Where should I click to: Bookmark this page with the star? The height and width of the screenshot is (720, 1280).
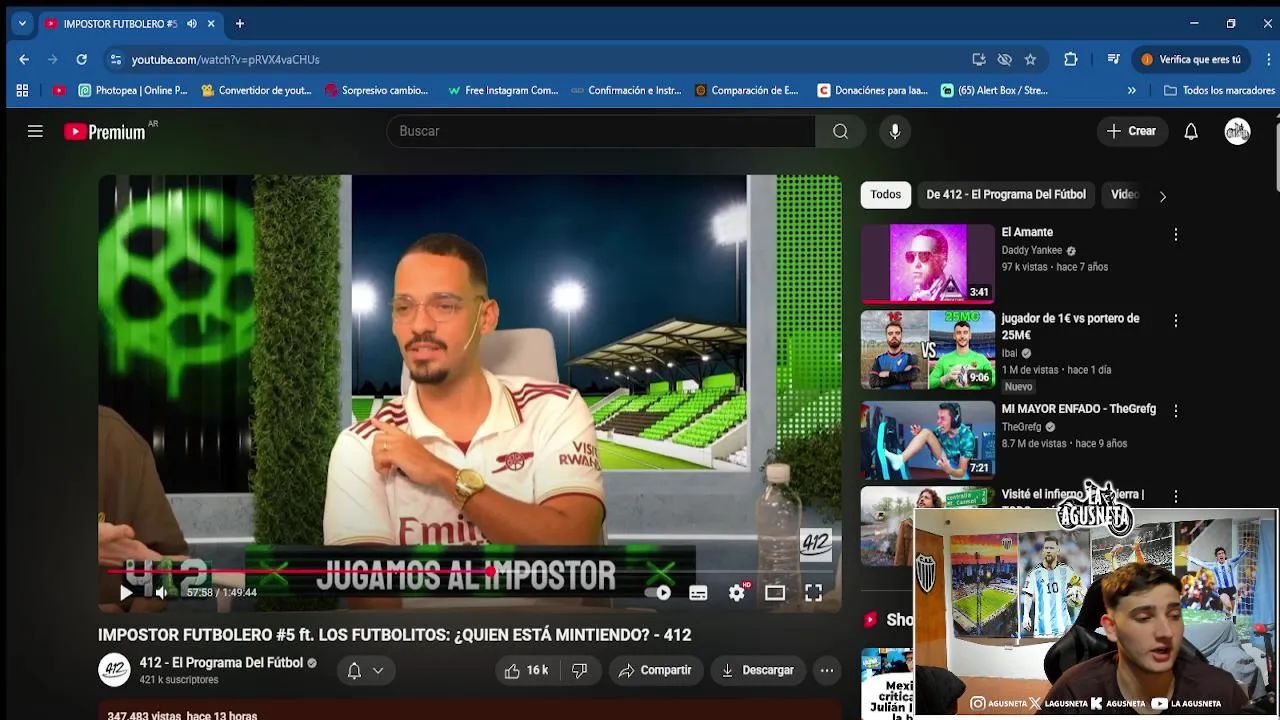coord(1030,59)
